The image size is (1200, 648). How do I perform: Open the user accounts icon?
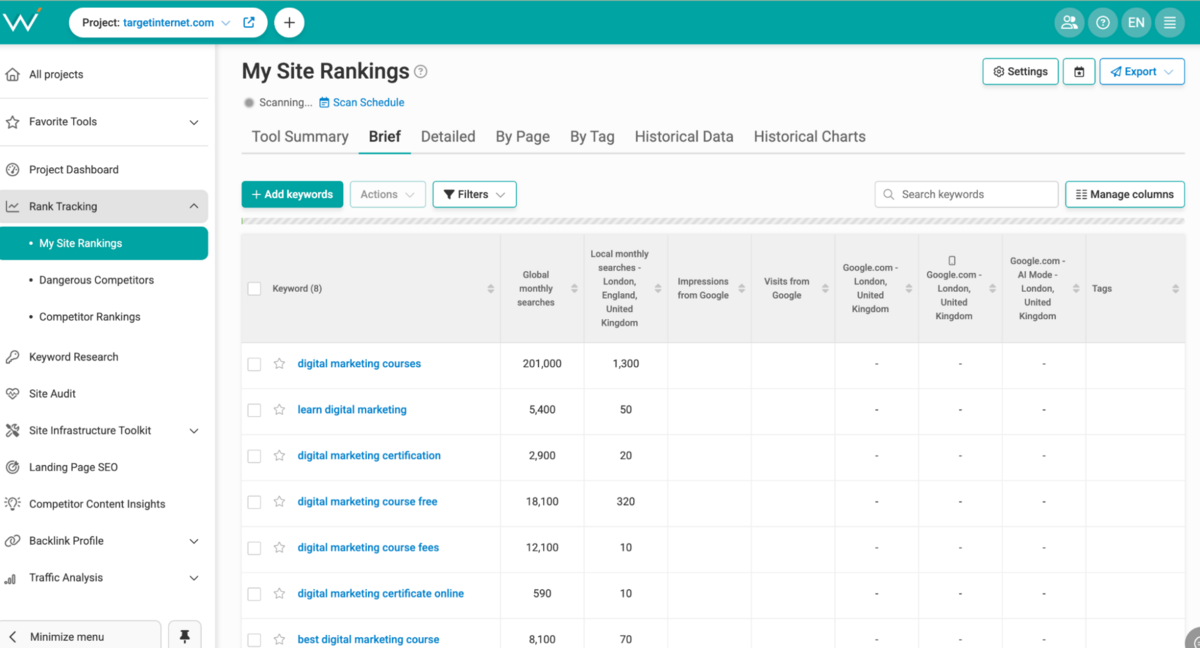click(1069, 23)
